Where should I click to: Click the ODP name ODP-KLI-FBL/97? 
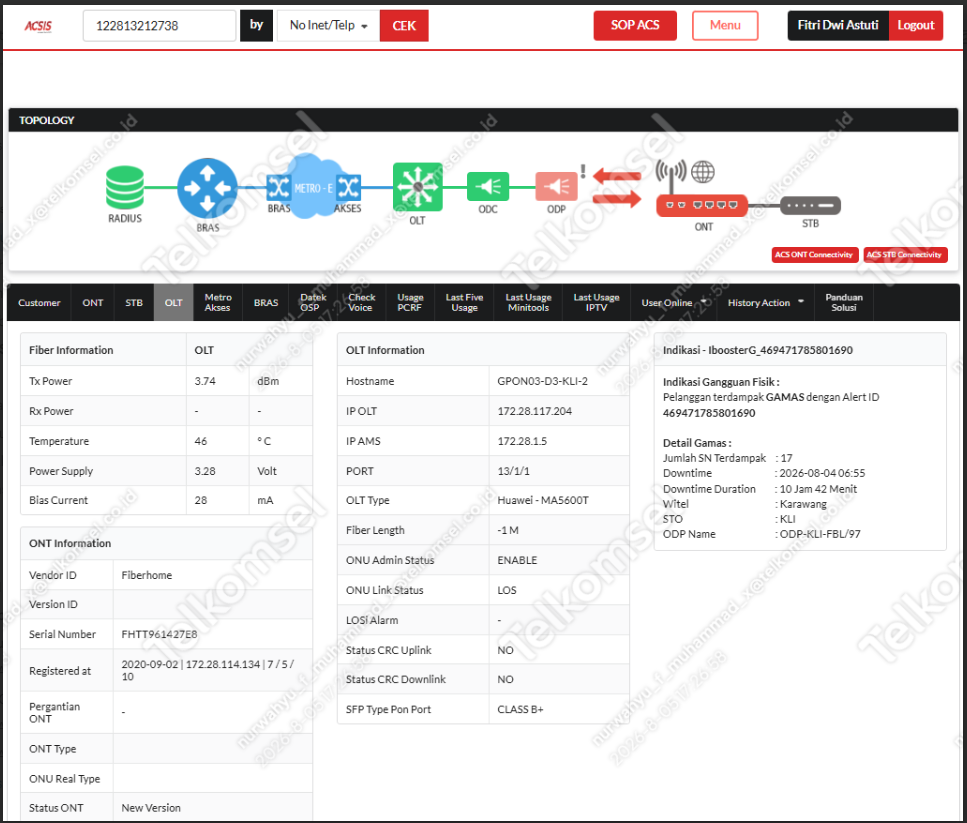[820, 534]
